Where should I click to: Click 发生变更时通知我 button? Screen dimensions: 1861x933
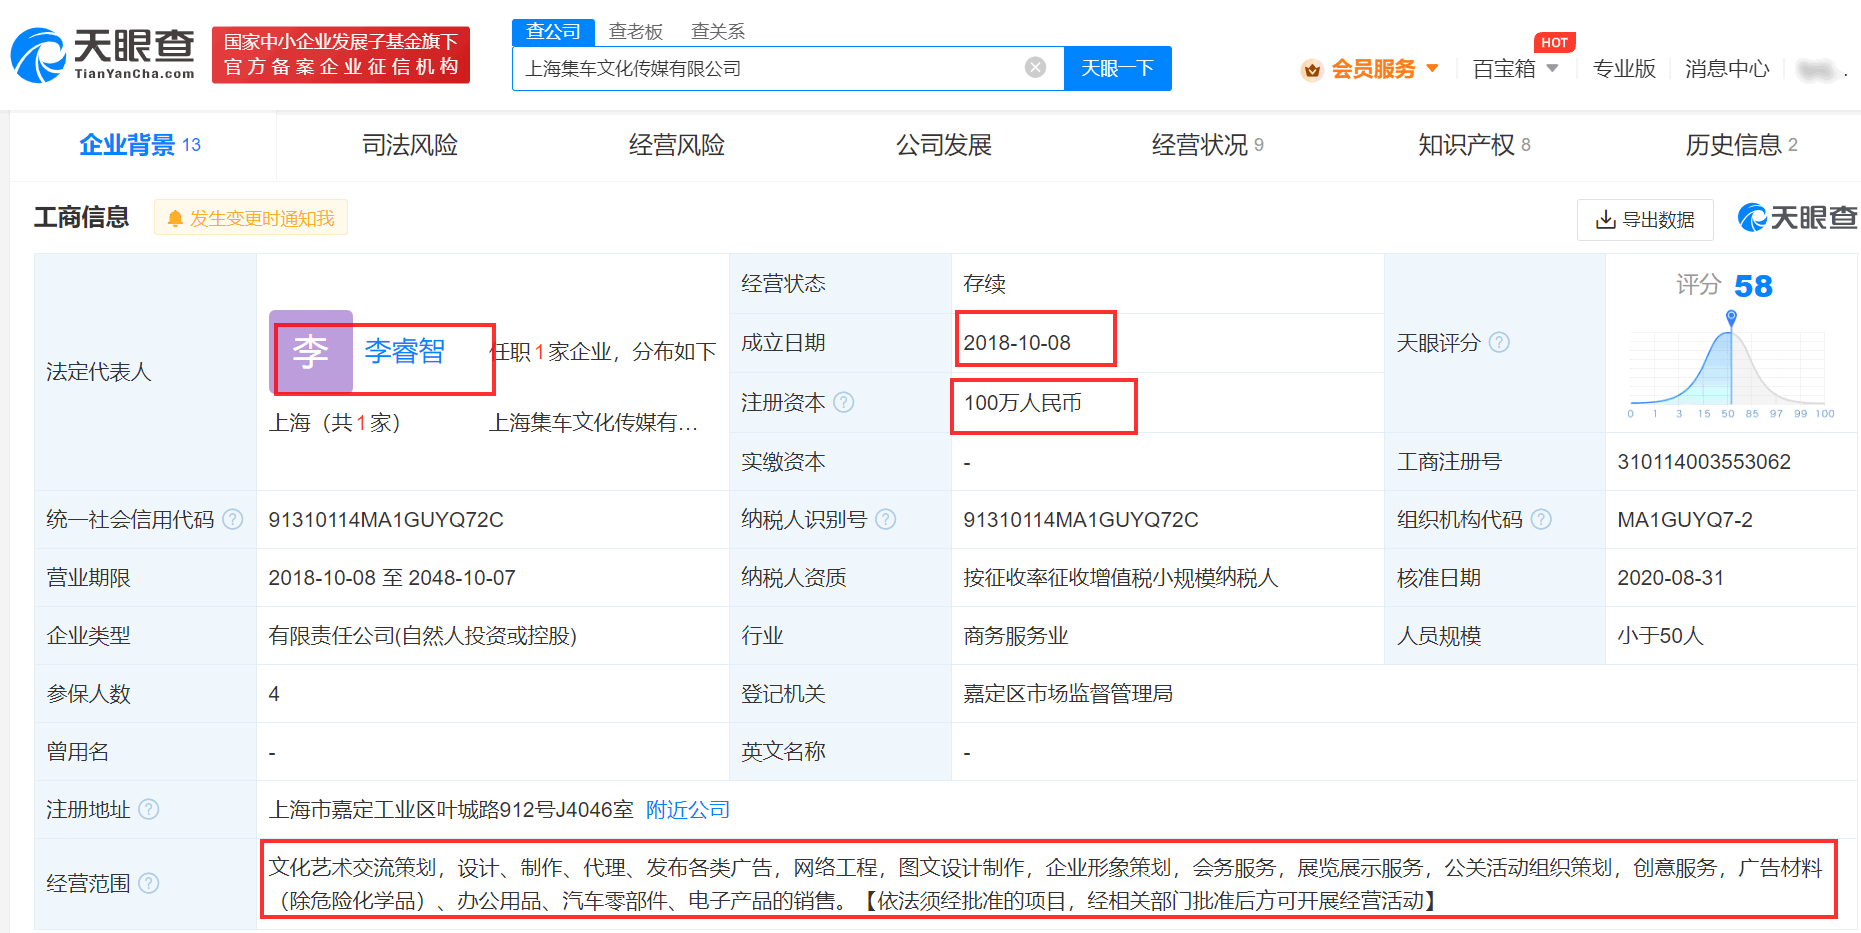(x=251, y=218)
